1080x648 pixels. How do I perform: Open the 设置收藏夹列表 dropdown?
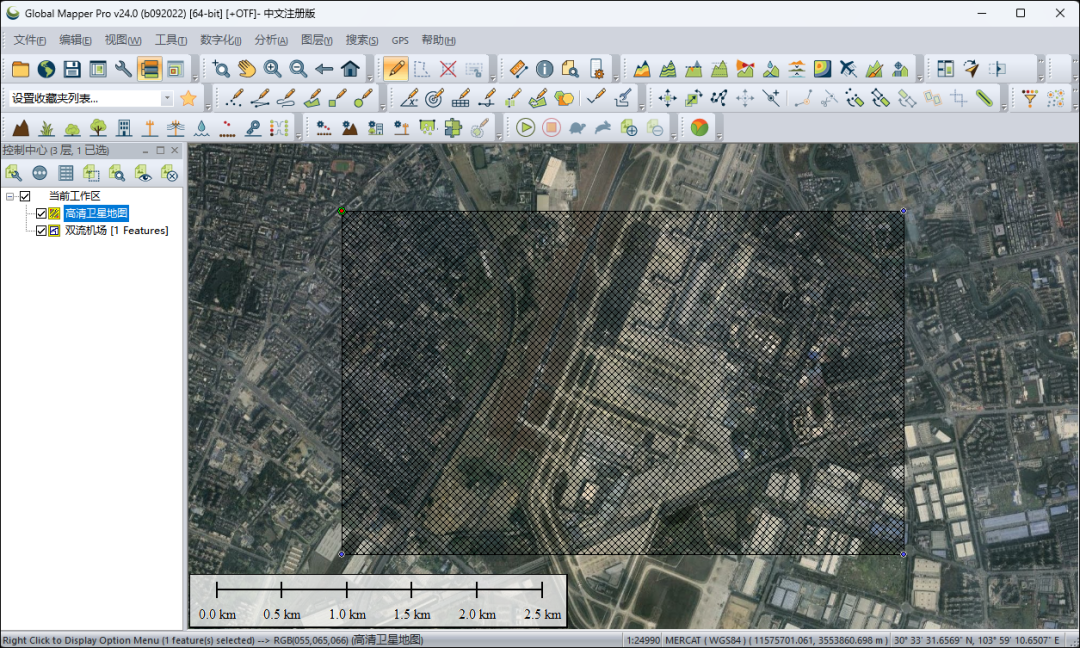coord(166,98)
